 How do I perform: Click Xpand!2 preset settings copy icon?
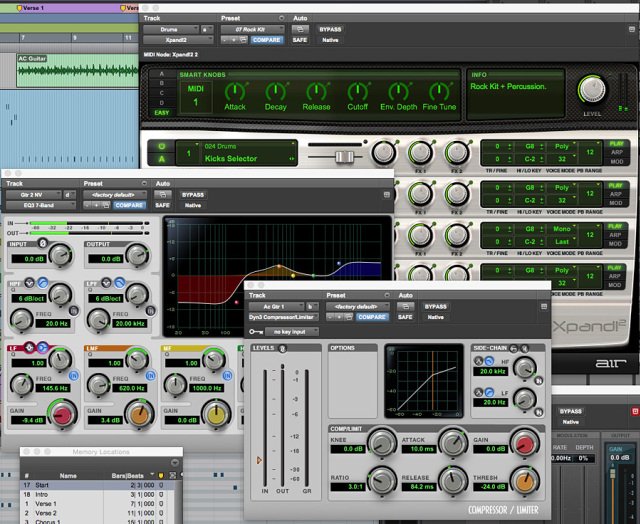pos(243,40)
